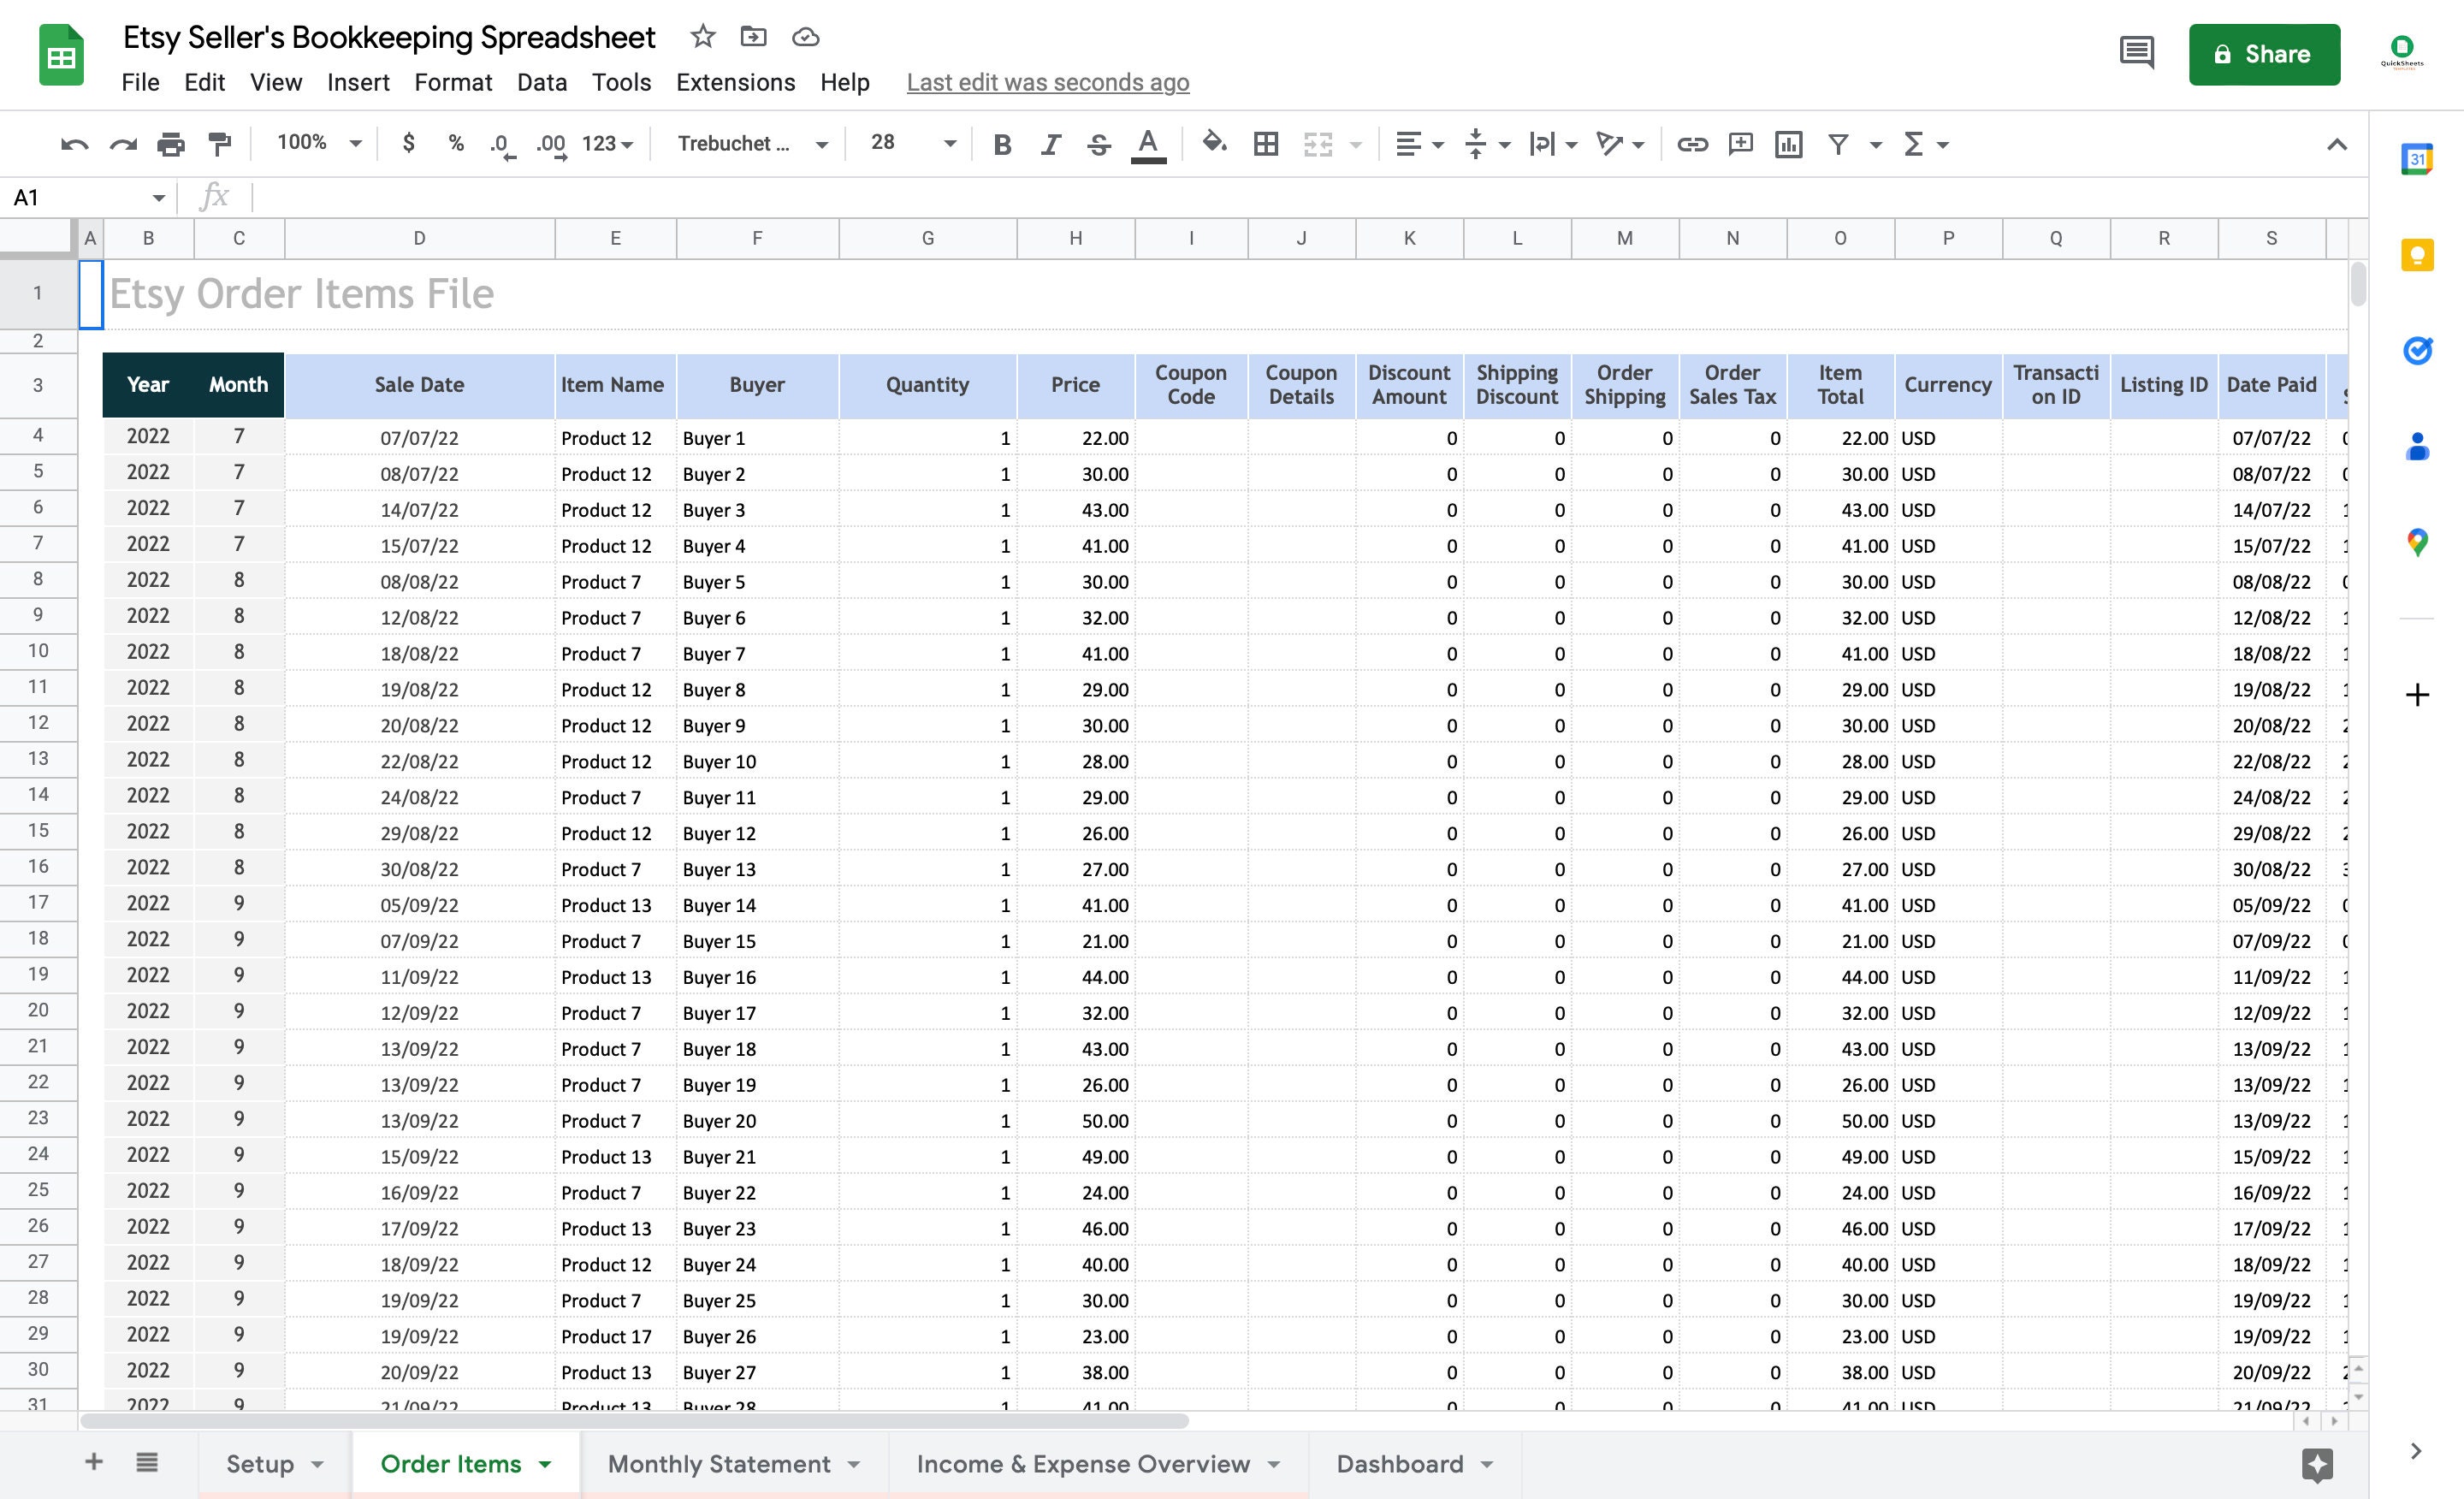Expand the zoom level dropdown
The height and width of the screenshot is (1499, 2464).
[355, 143]
